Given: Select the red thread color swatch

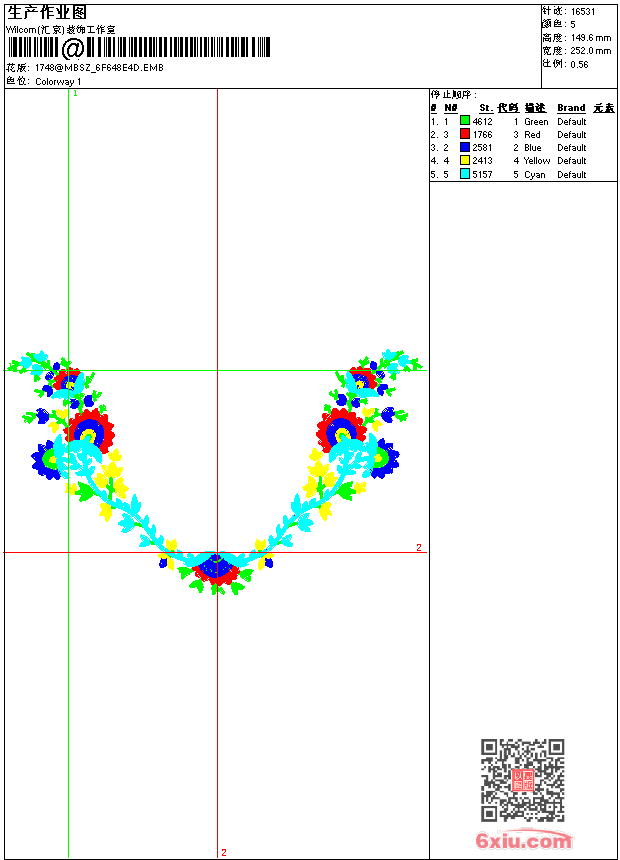Looking at the screenshot, I should (x=465, y=134).
